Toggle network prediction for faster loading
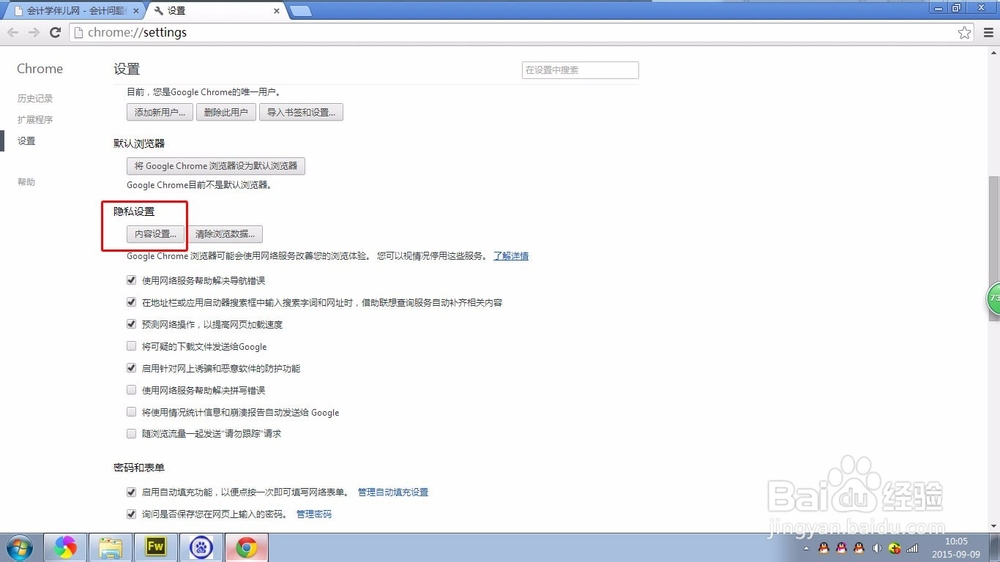This screenshot has width=1000, height=562. 131,324
